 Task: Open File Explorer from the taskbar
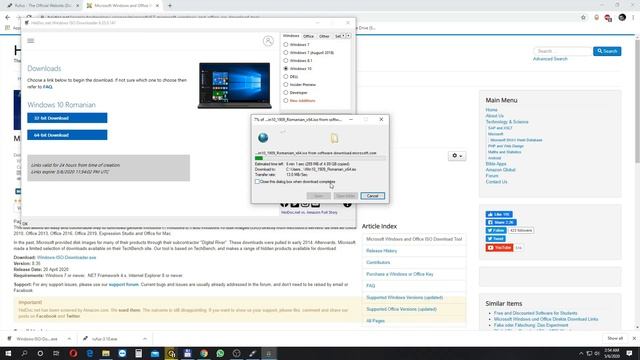click(x=106, y=353)
